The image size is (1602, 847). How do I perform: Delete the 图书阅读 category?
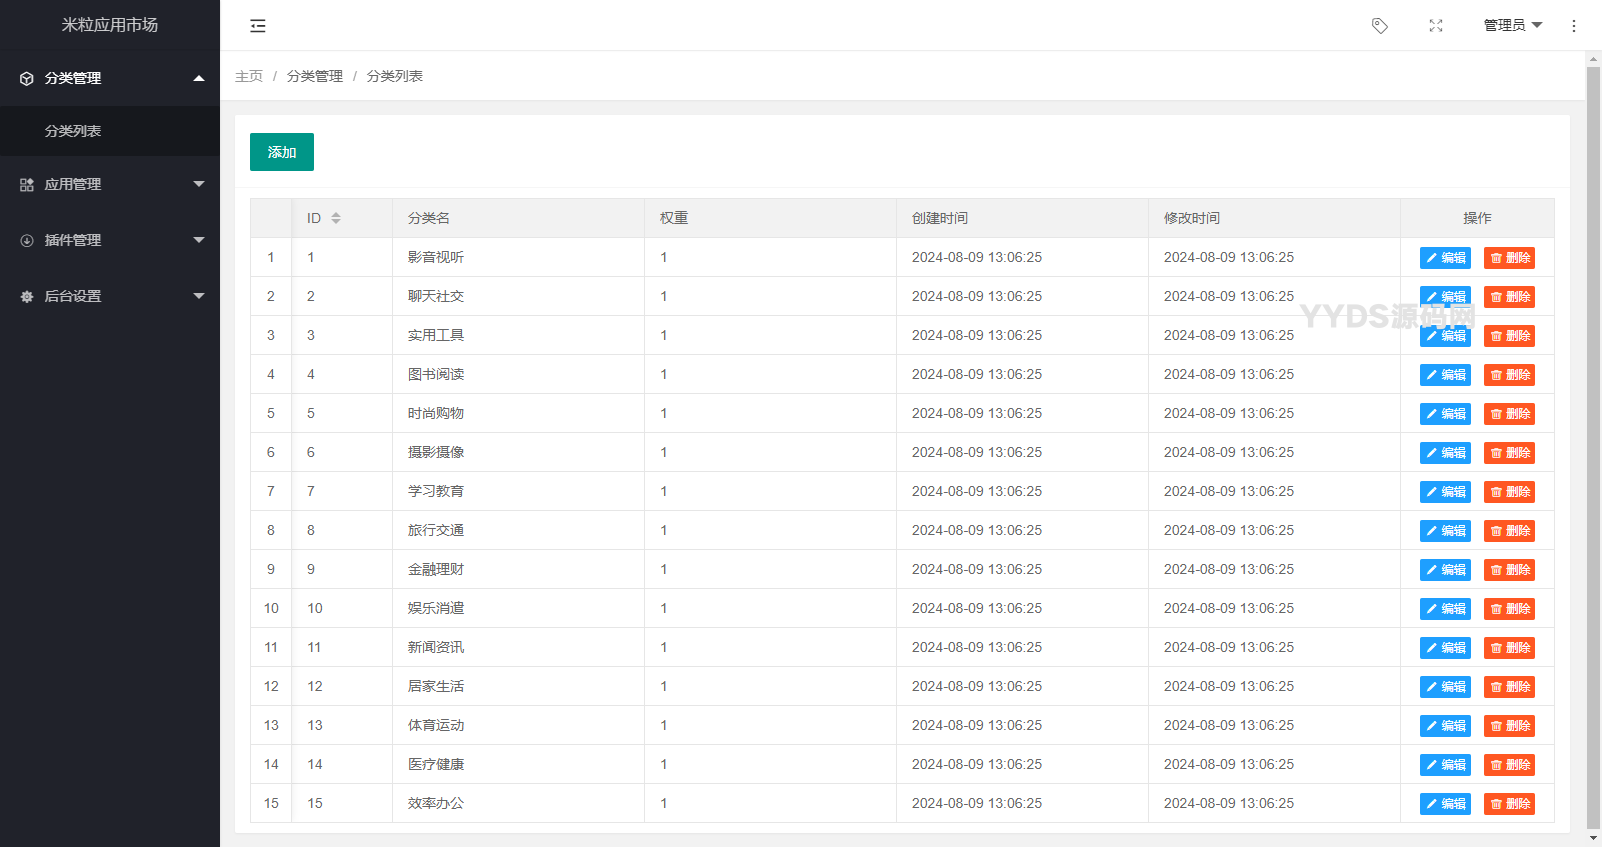[x=1509, y=375]
